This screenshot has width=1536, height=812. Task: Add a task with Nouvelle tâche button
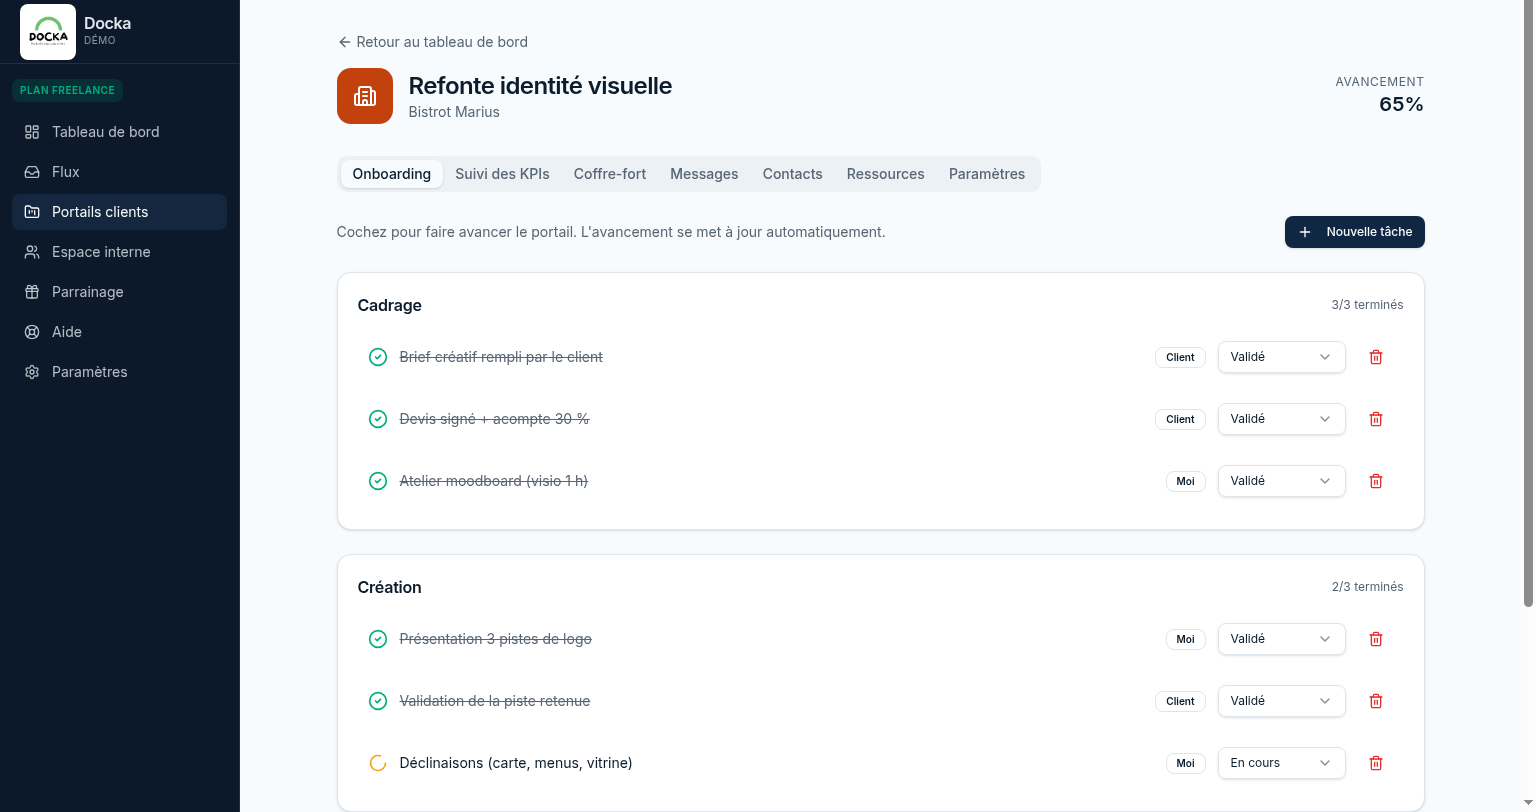pyautogui.click(x=1355, y=232)
